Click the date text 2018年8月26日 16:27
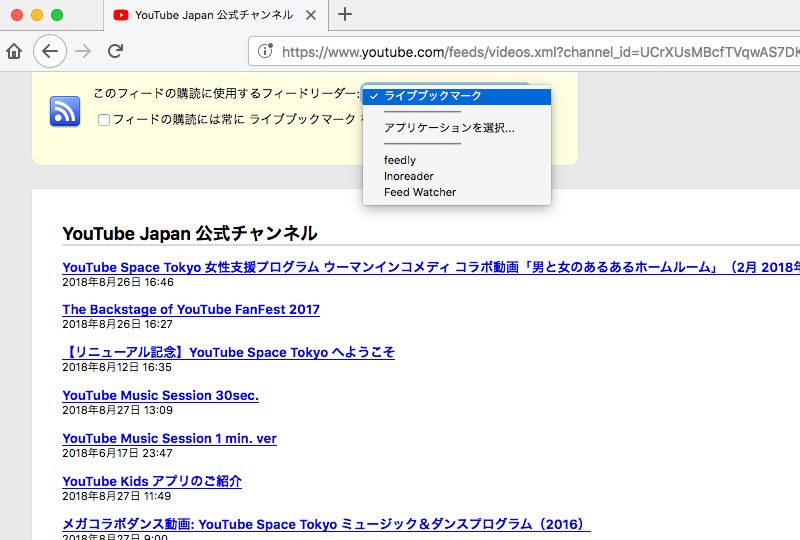The width and height of the screenshot is (800, 540). click(x=117, y=324)
